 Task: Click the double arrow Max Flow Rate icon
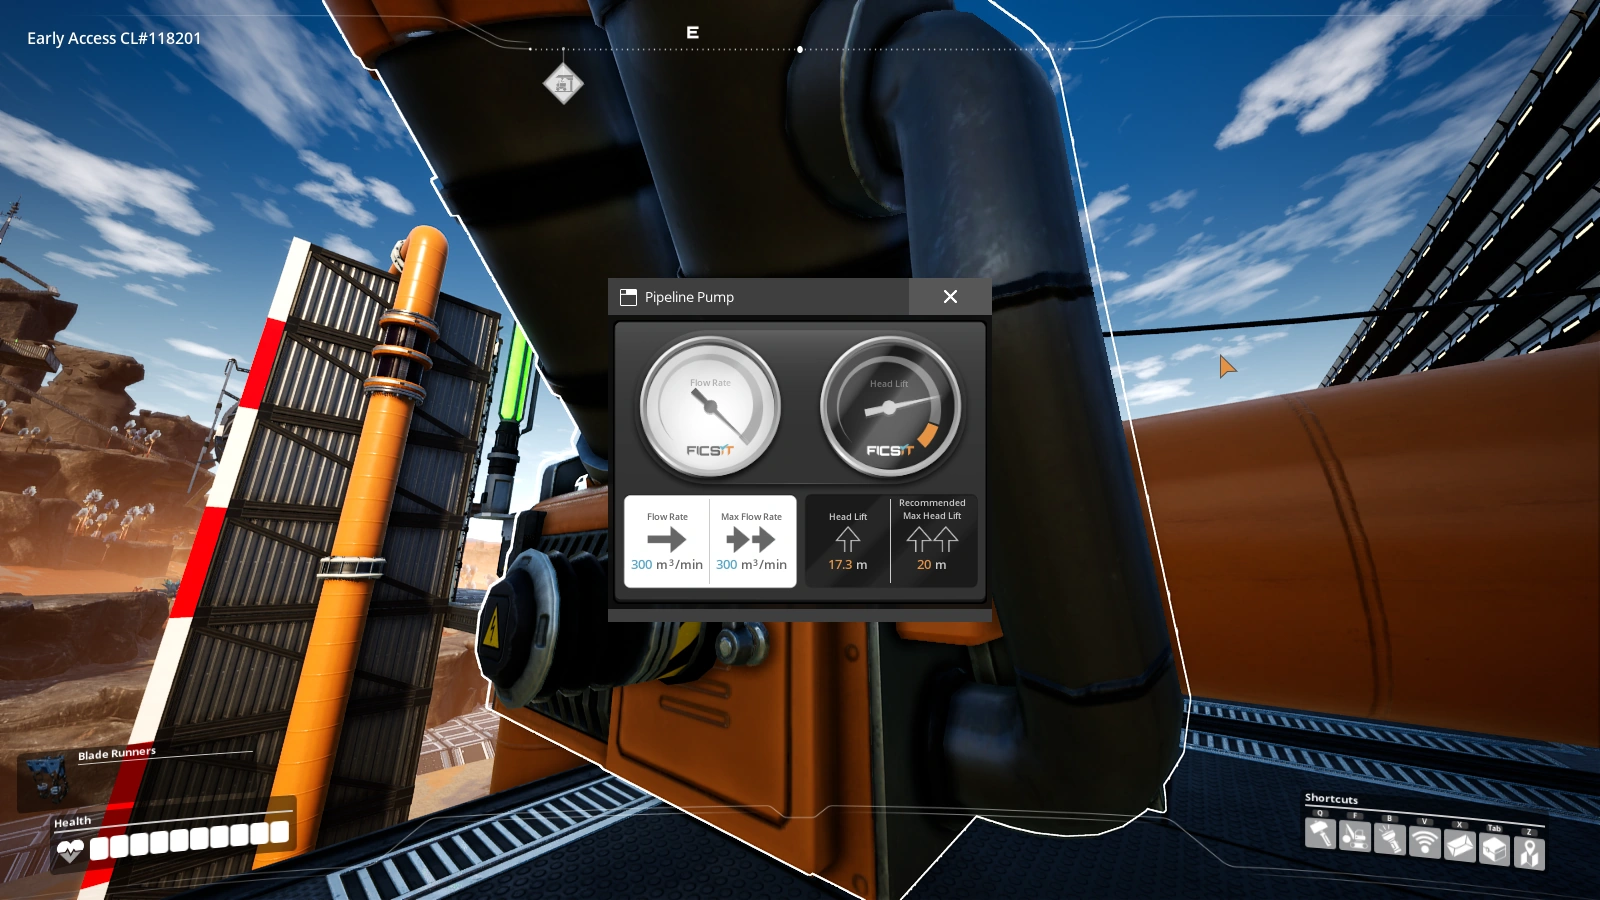pos(751,540)
